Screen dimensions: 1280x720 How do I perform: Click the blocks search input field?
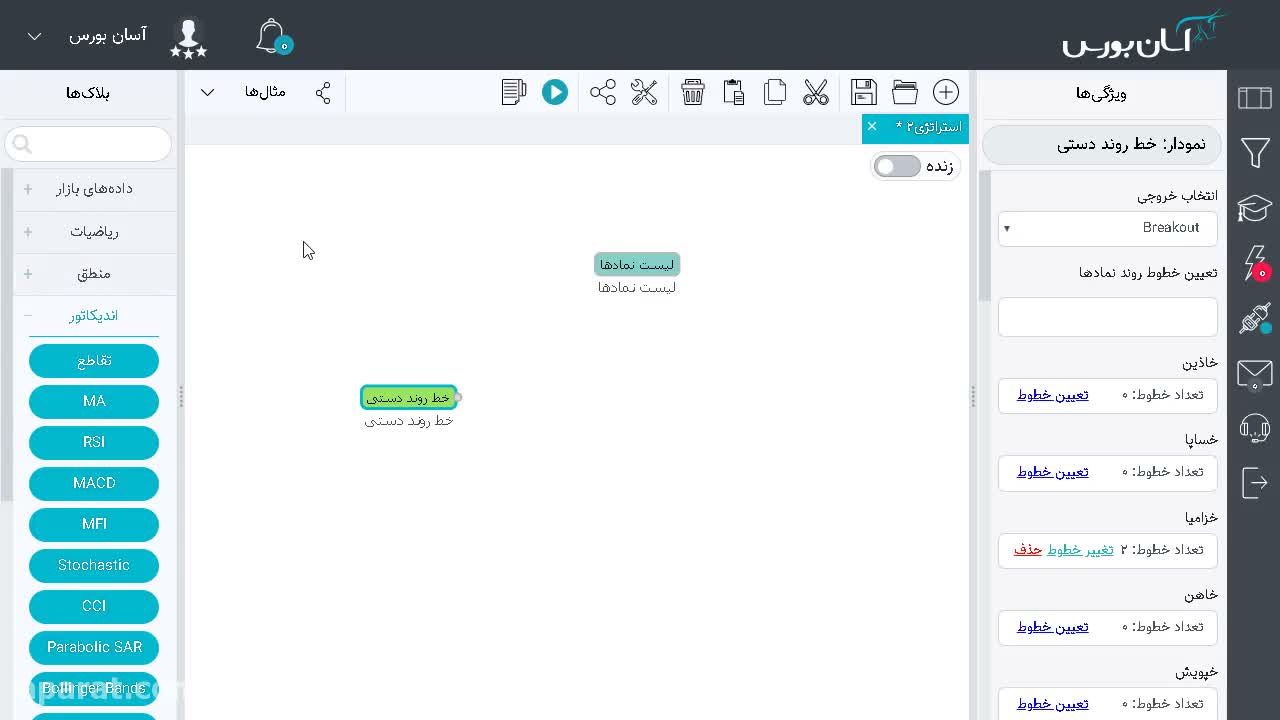[x=88, y=144]
